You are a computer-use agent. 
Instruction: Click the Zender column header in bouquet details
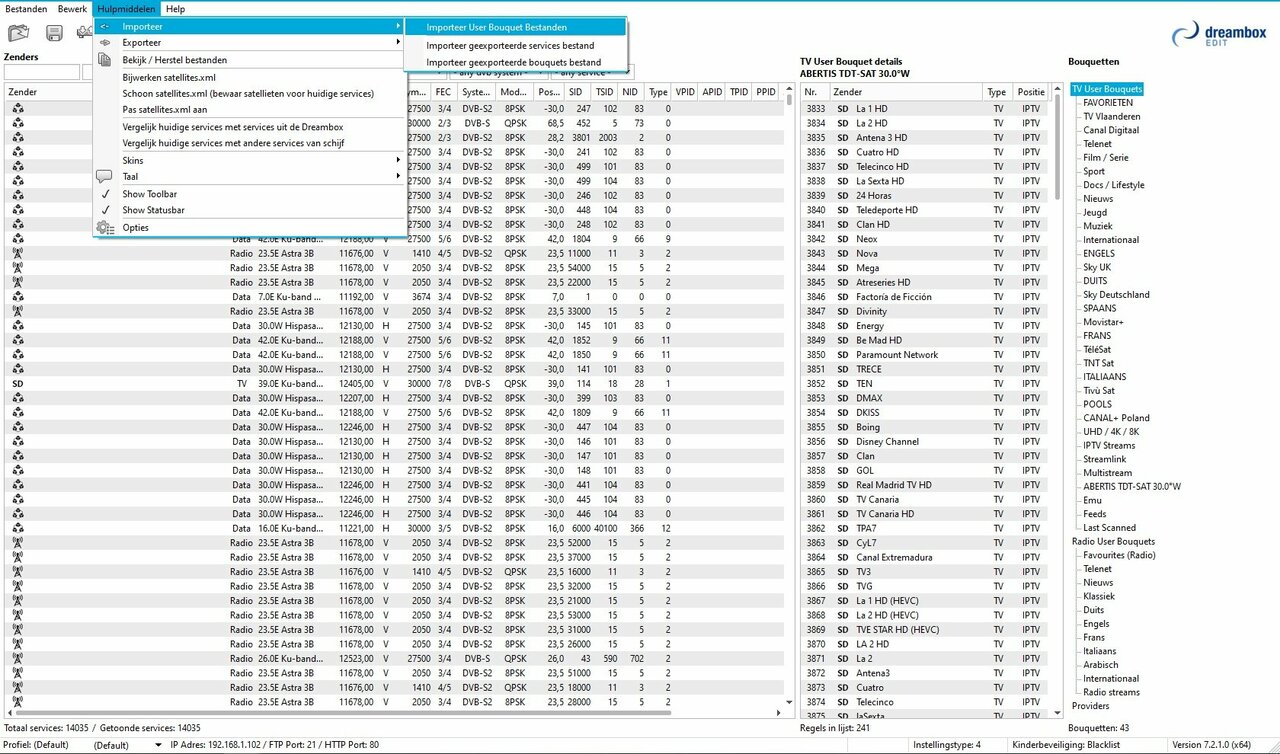pyautogui.click(x=905, y=92)
